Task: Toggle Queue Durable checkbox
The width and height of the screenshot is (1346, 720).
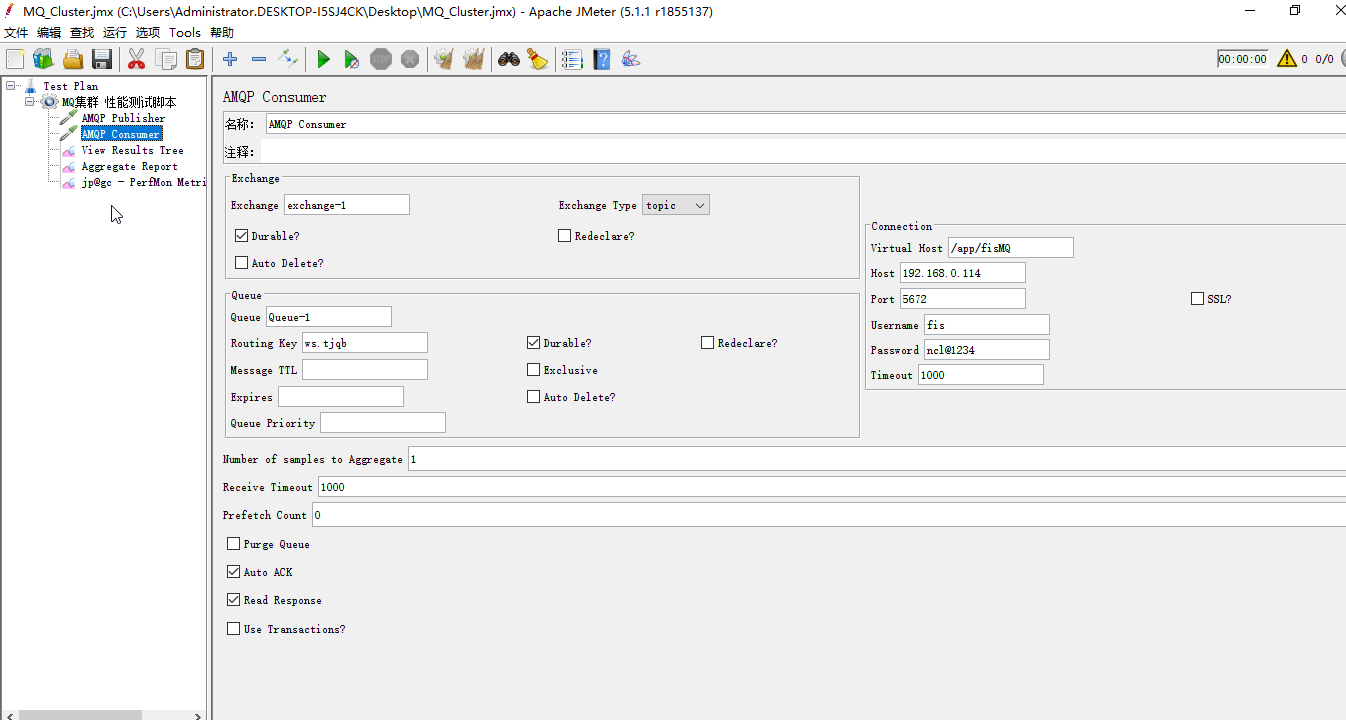Action: click(533, 343)
